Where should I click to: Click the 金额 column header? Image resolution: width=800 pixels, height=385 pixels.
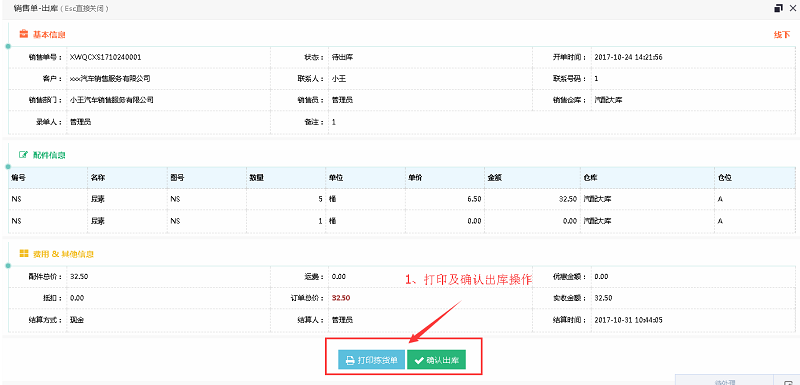[x=495, y=177]
